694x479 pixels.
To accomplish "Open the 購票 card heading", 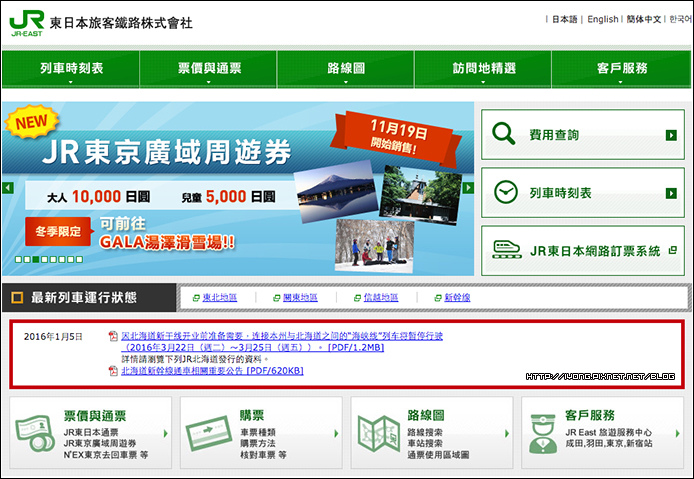I will click(x=252, y=415).
